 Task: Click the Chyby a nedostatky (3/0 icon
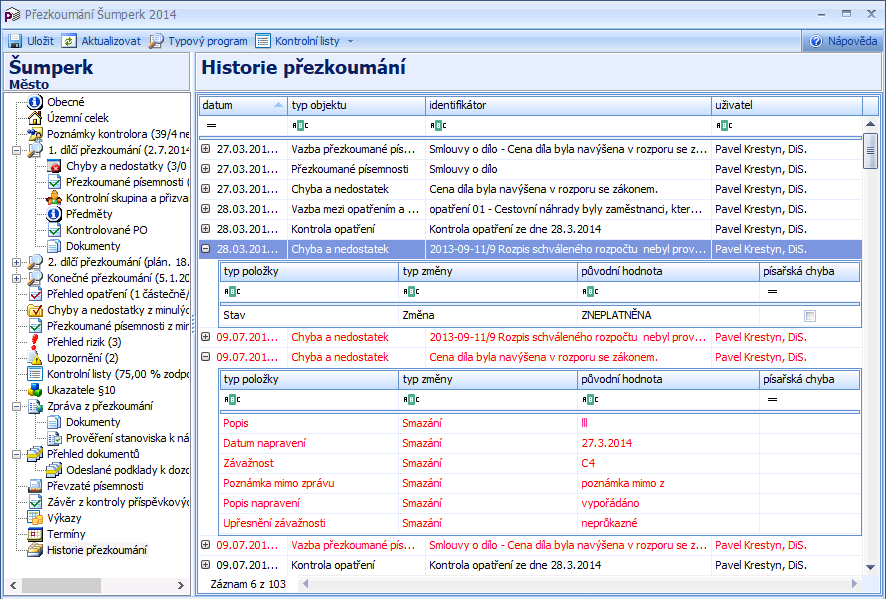pos(54,166)
